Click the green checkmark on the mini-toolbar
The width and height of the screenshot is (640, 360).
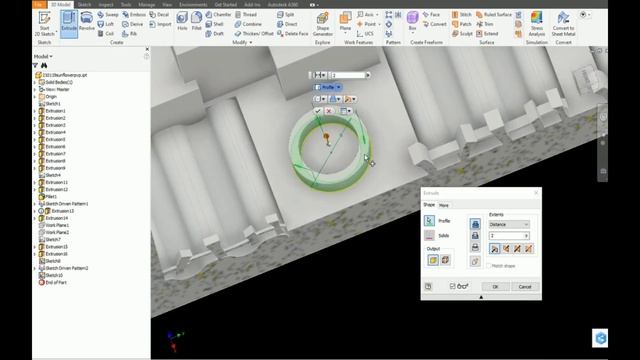pyautogui.click(x=318, y=111)
